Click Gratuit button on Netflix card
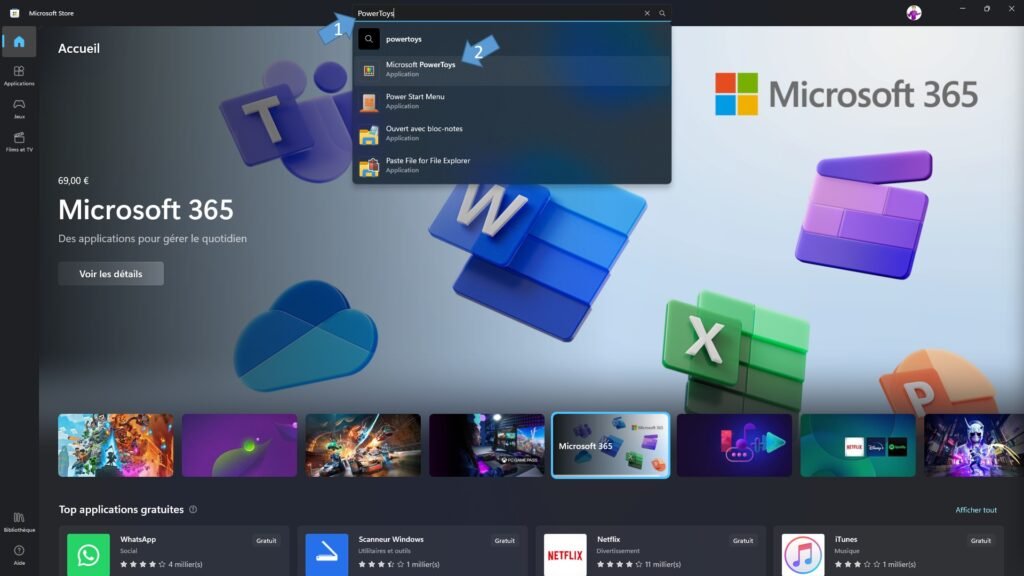The image size is (1024, 576). (x=743, y=541)
